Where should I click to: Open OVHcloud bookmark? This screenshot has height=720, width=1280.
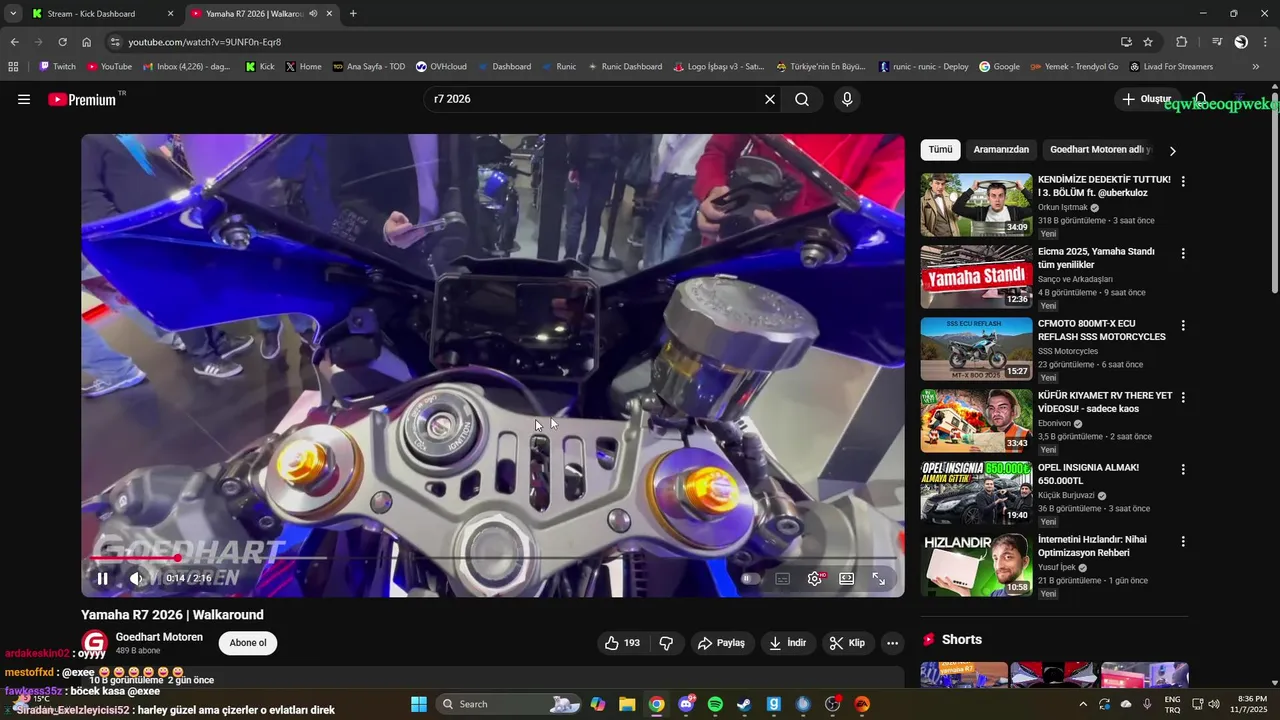(x=441, y=67)
